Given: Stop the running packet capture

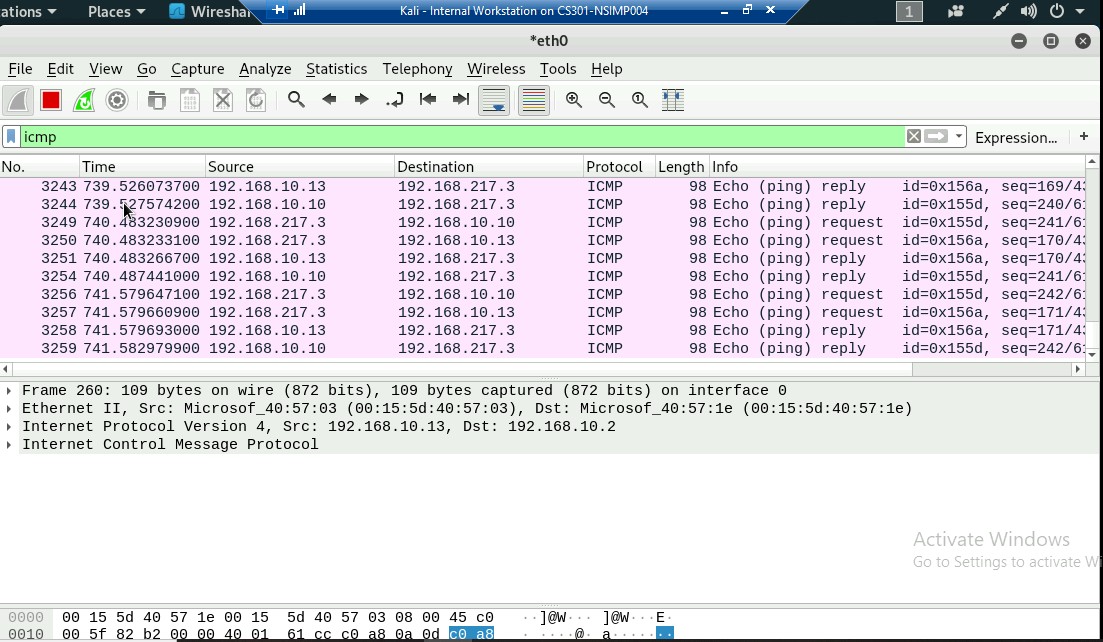Looking at the screenshot, I should pos(51,100).
